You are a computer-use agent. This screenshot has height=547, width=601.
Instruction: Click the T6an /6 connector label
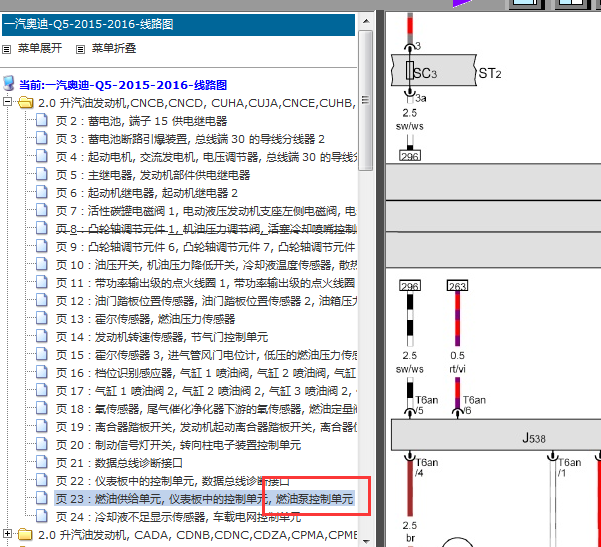tap(474, 405)
